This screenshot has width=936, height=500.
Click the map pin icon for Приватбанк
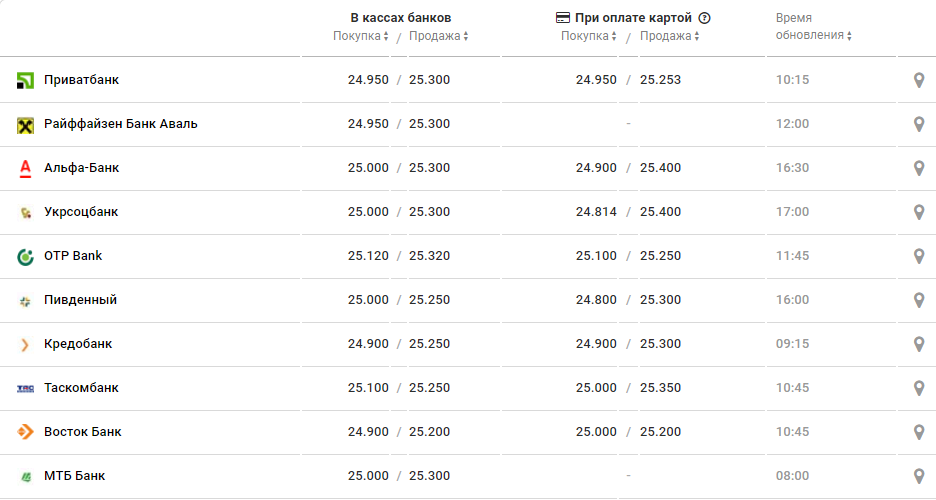[x=919, y=80]
